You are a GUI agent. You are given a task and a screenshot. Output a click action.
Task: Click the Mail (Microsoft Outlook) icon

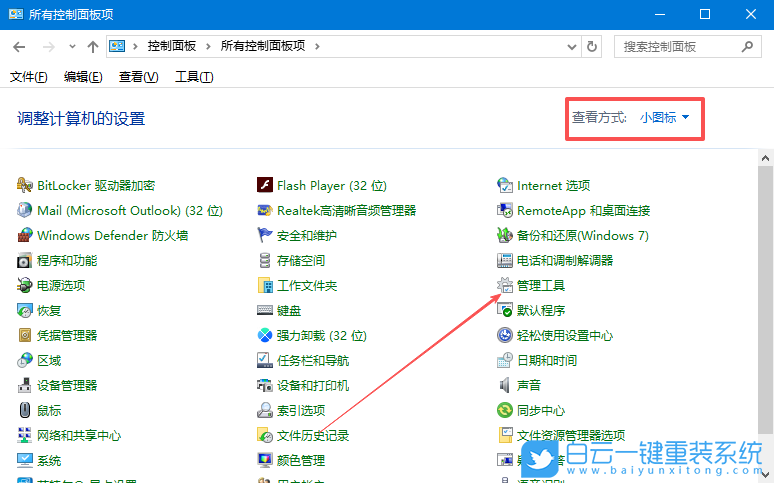point(25,210)
